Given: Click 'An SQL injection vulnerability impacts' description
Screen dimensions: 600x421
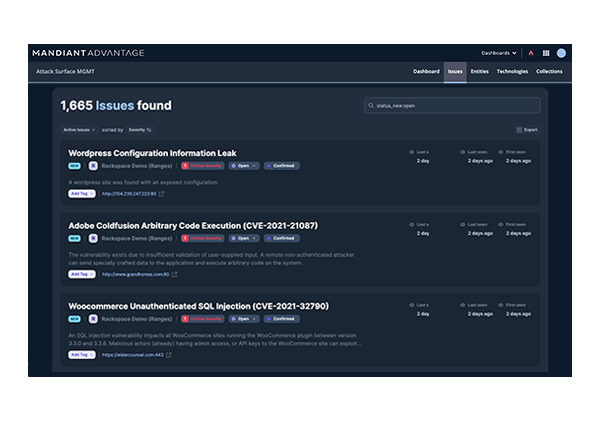Looking at the screenshot, I should point(214,339).
